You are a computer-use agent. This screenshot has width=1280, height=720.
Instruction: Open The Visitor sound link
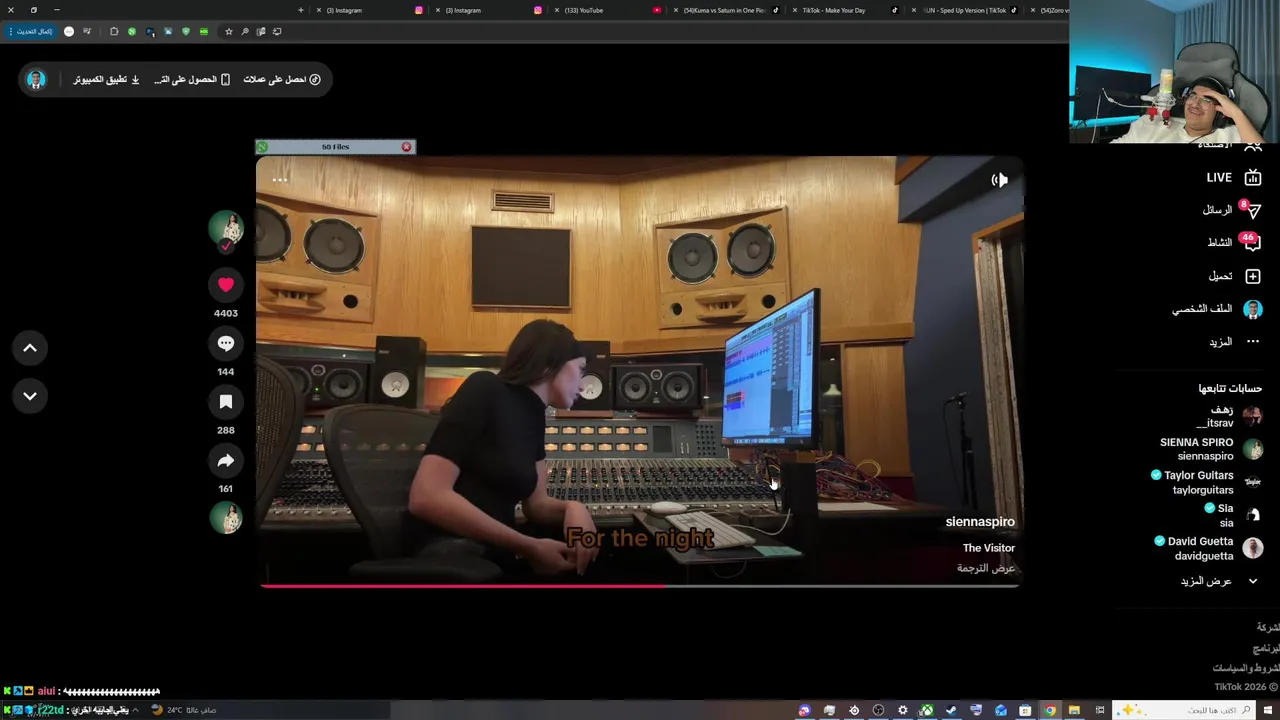click(989, 548)
